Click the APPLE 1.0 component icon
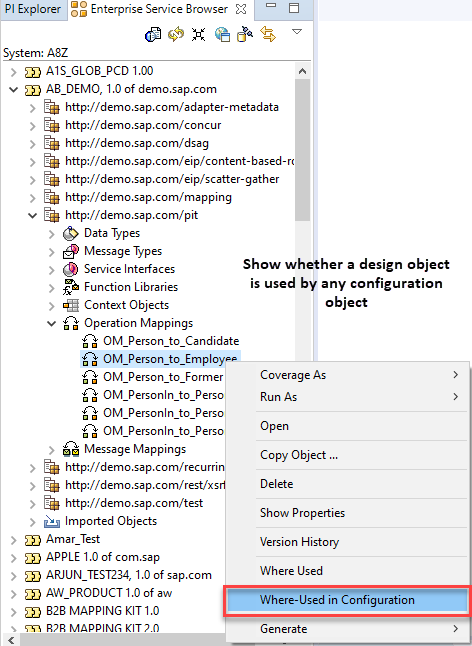 click(x=33, y=557)
